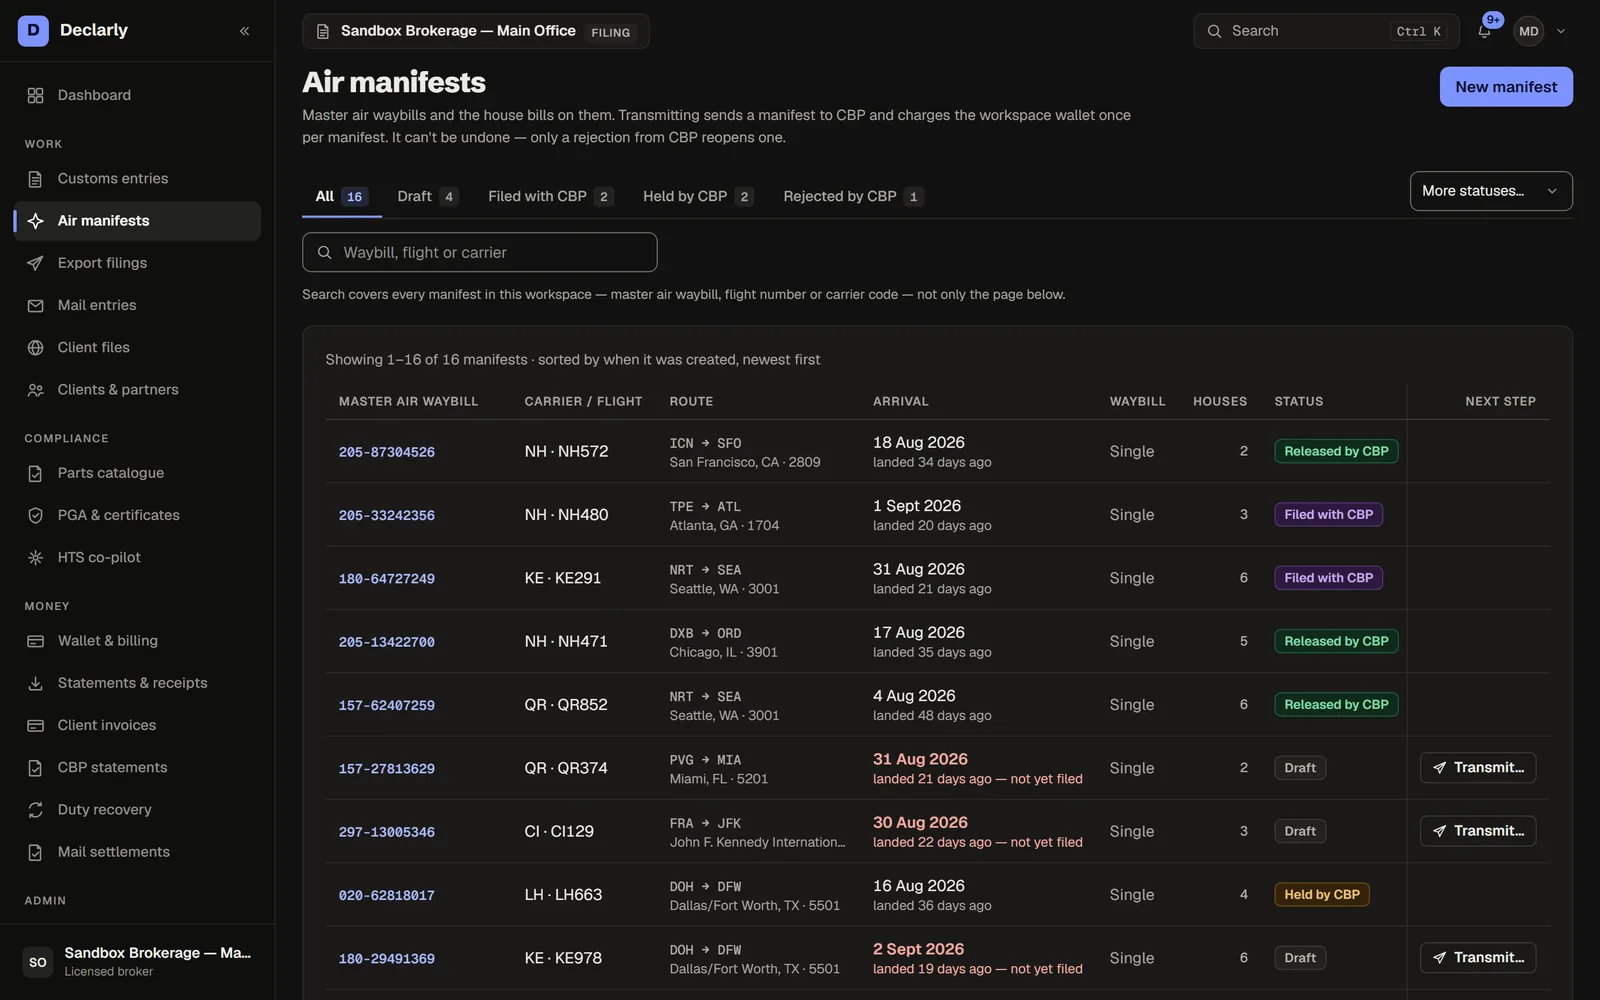Viewport: 1600px width, 1000px height.
Task: Open Statements & receipts in sidebar
Action: tap(137, 683)
